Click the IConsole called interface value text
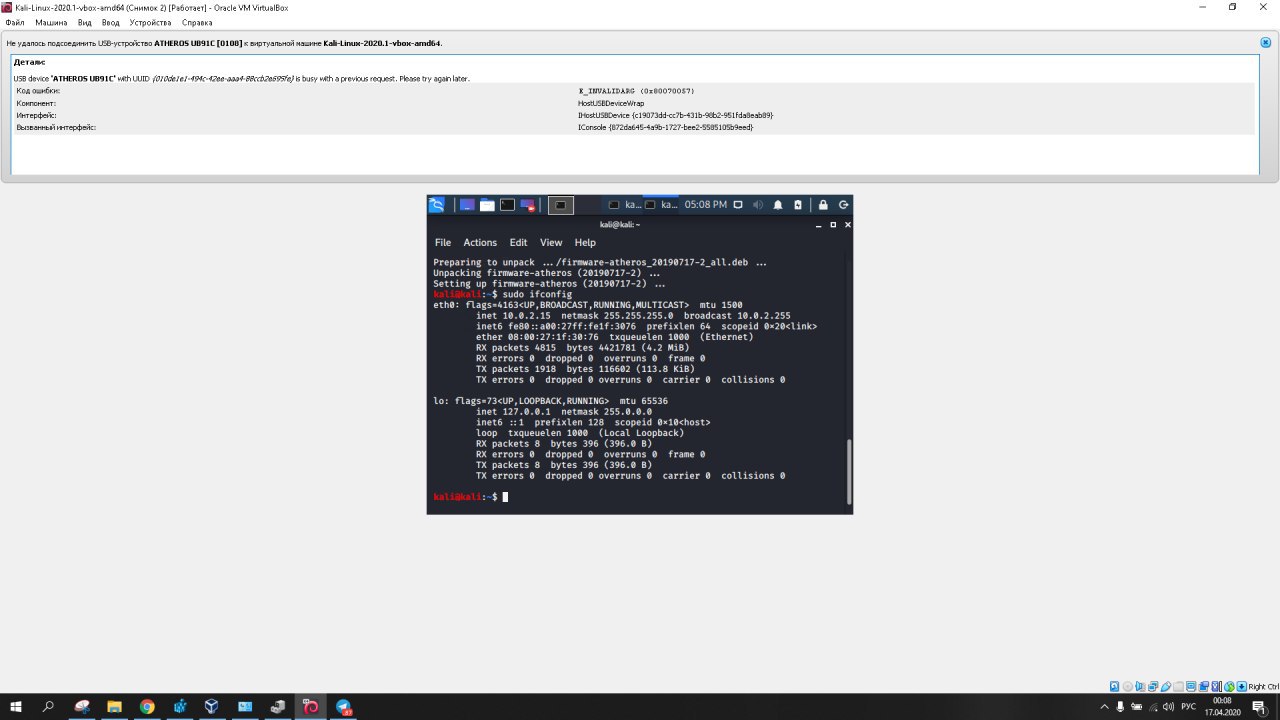This screenshot has height=720, width=1280. click(x=665, y=127)
